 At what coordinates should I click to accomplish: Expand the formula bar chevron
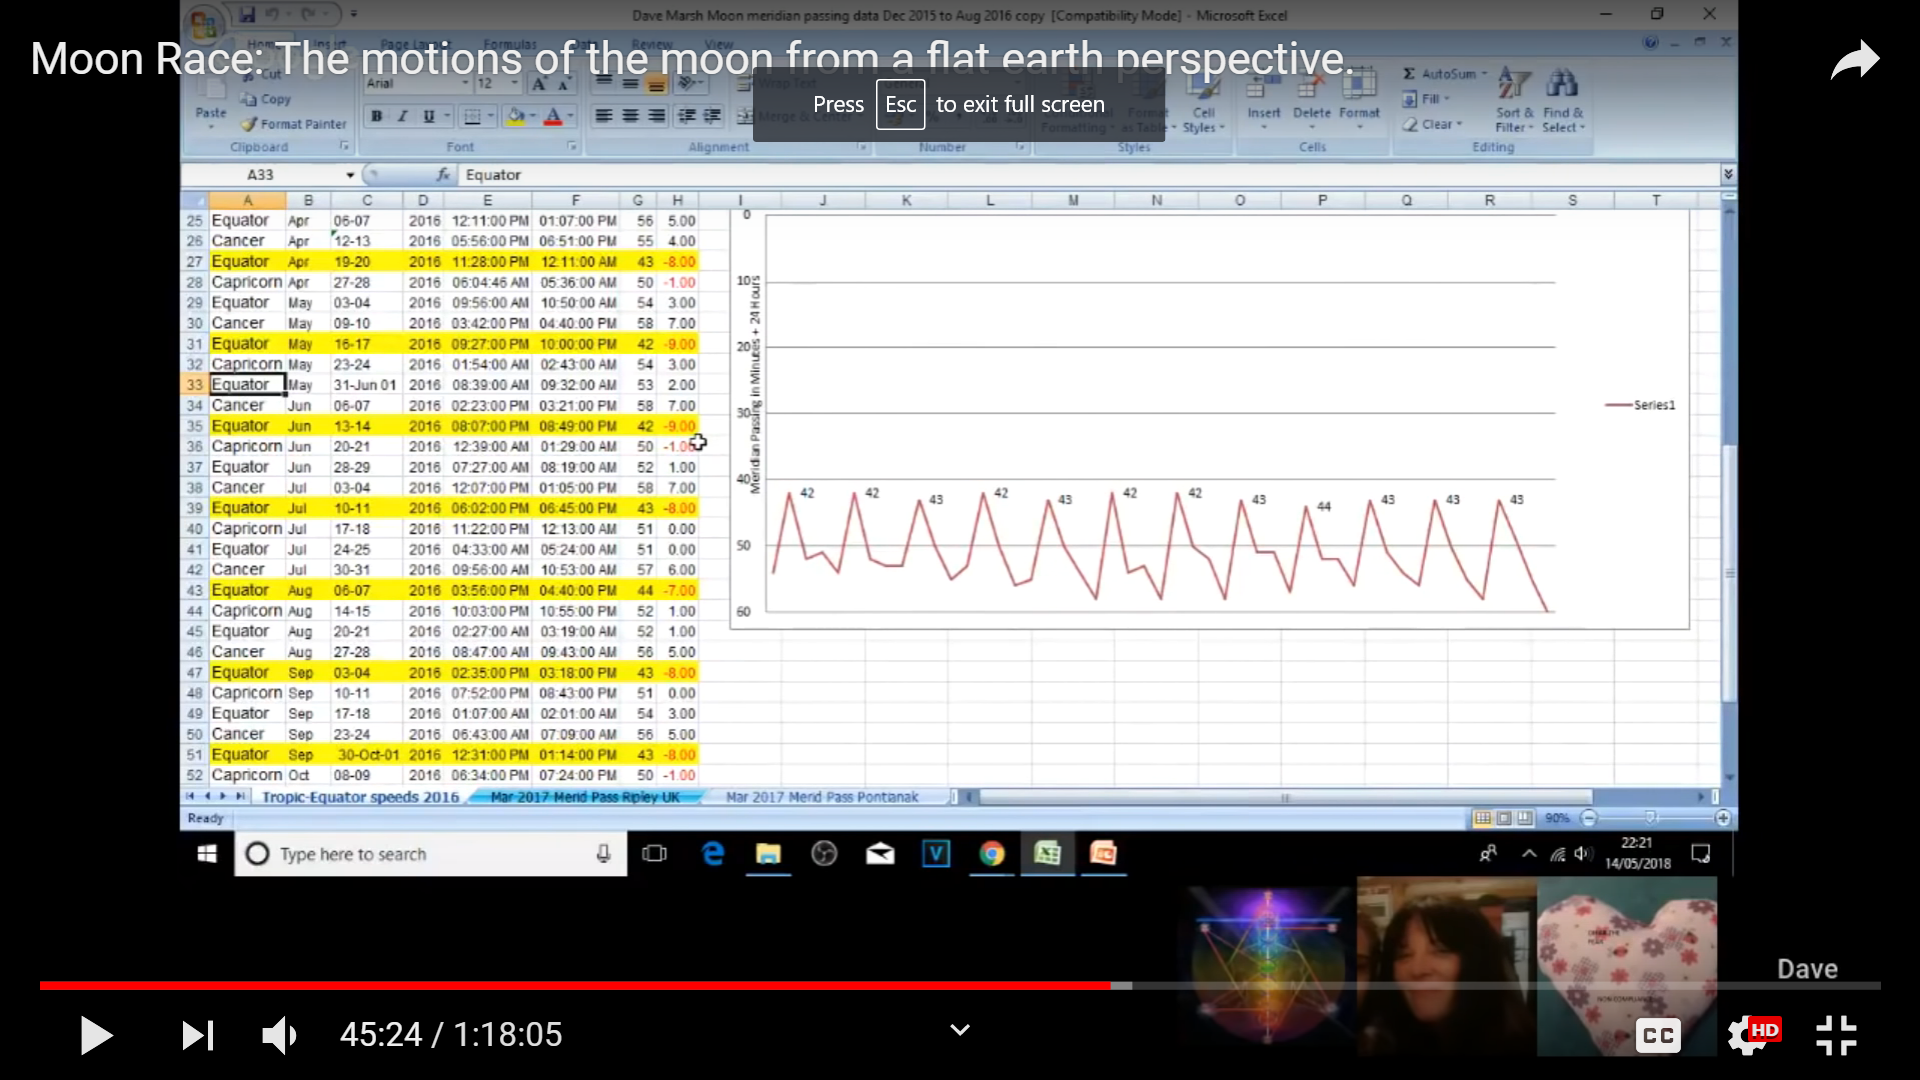(x=1728, y=175)
